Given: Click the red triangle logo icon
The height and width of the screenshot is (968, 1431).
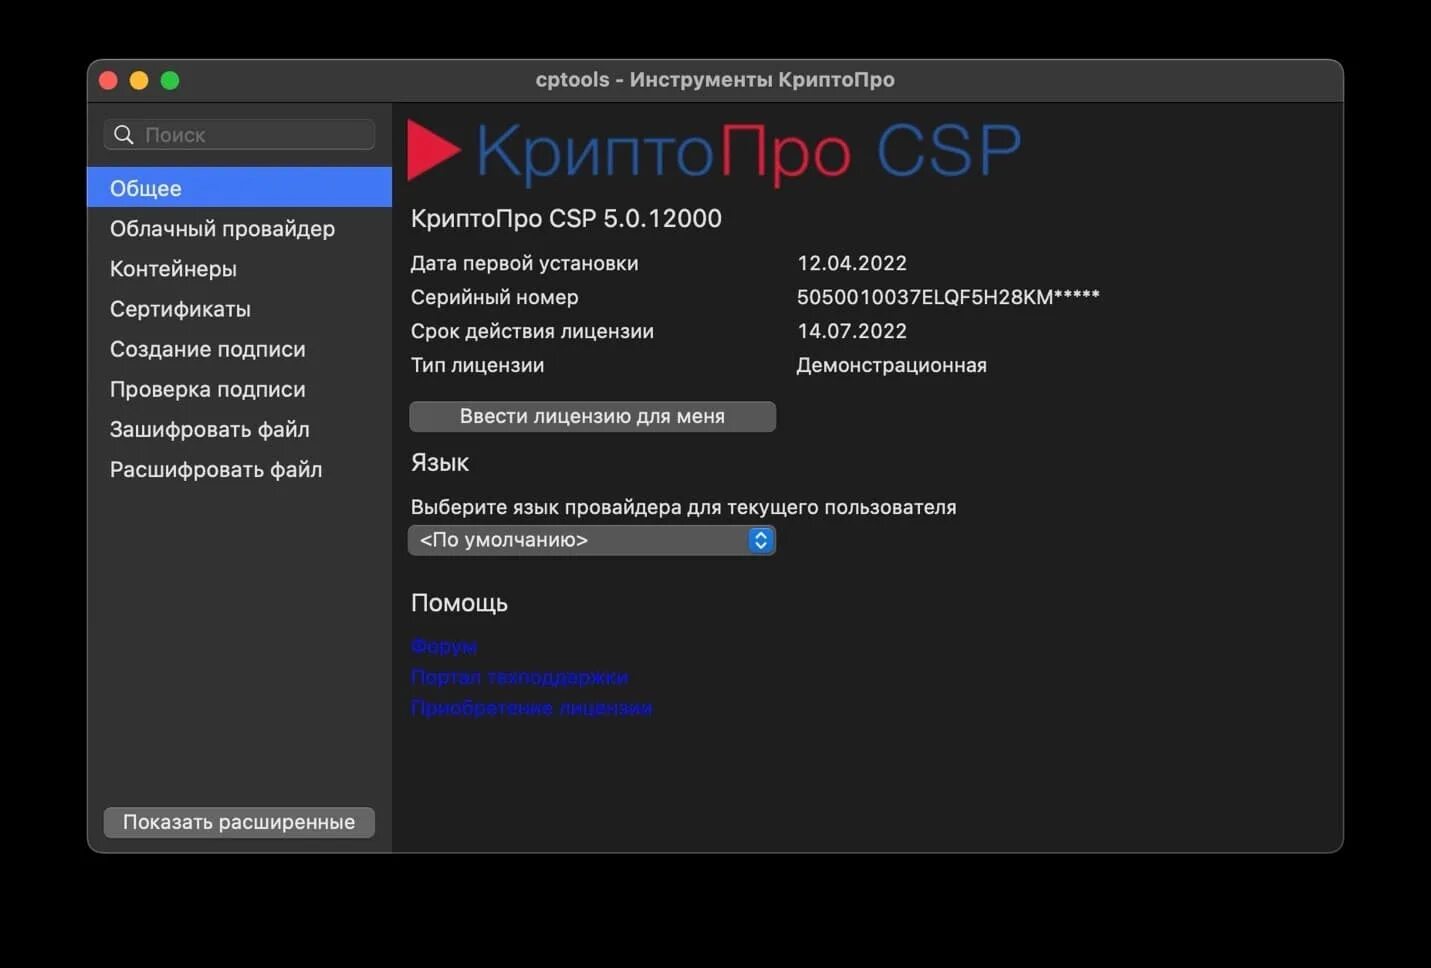Looking at the screenshot, I should pyautogui.click(x=433, y=151).
